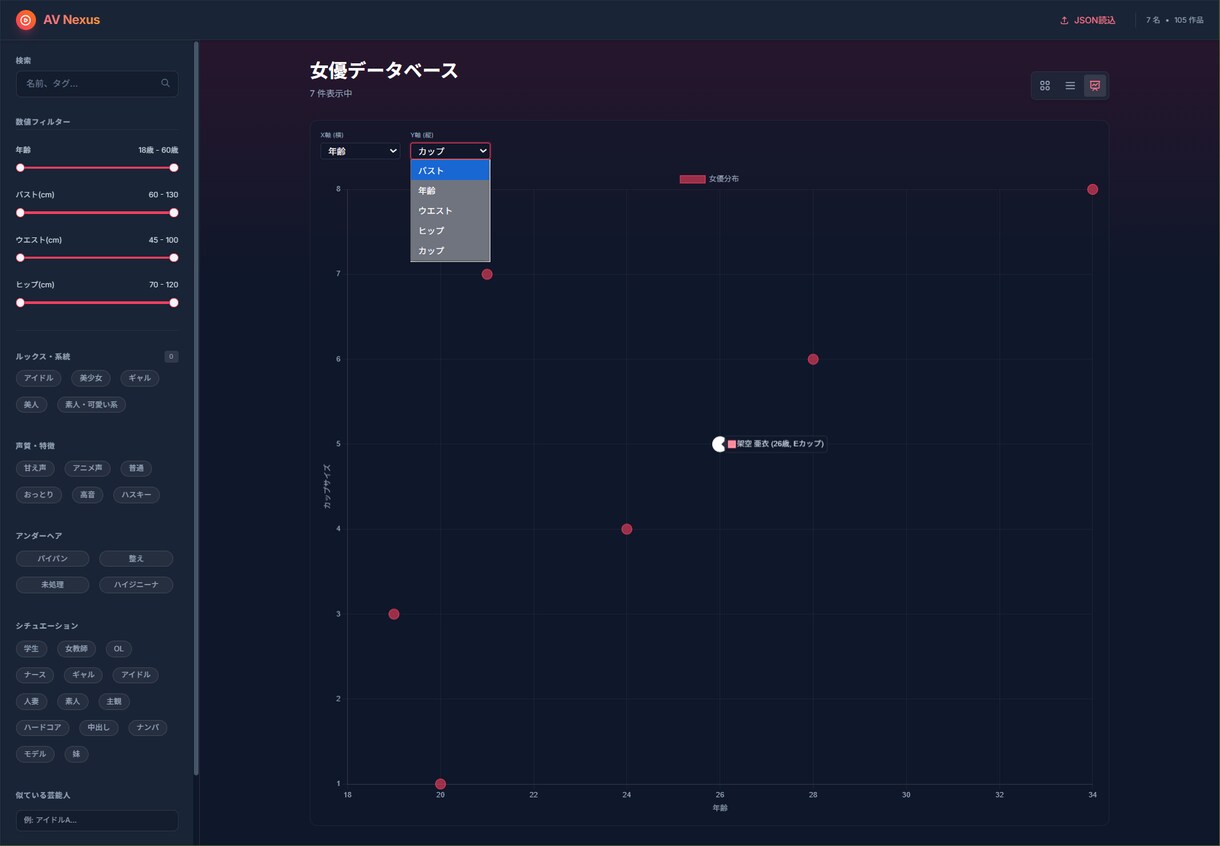The width and height of the screenshot is (1220, 846).
Task: Enable the 素人・可愛い系 tag filter
Action: click(x=91, y=404)
